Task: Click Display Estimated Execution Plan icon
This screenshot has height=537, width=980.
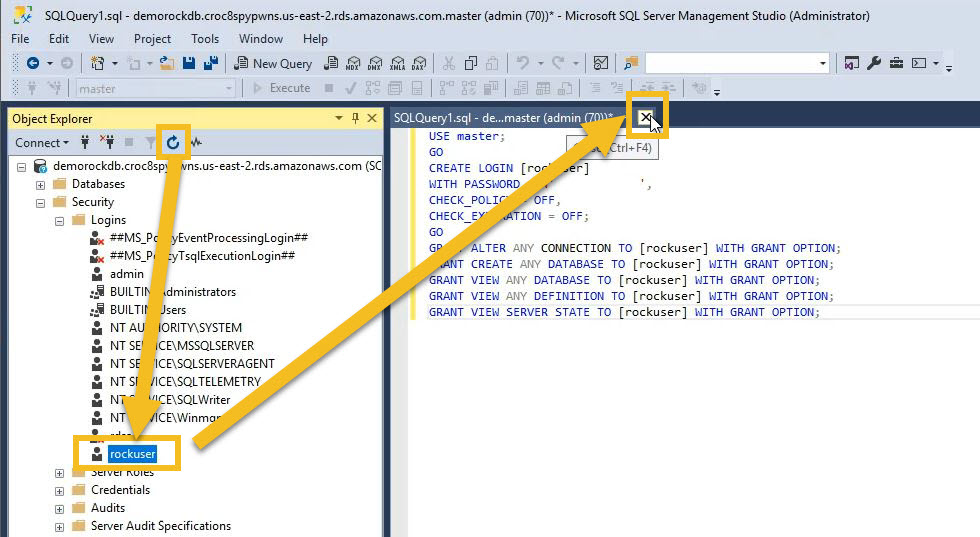Action: click(x=372, y=88)
